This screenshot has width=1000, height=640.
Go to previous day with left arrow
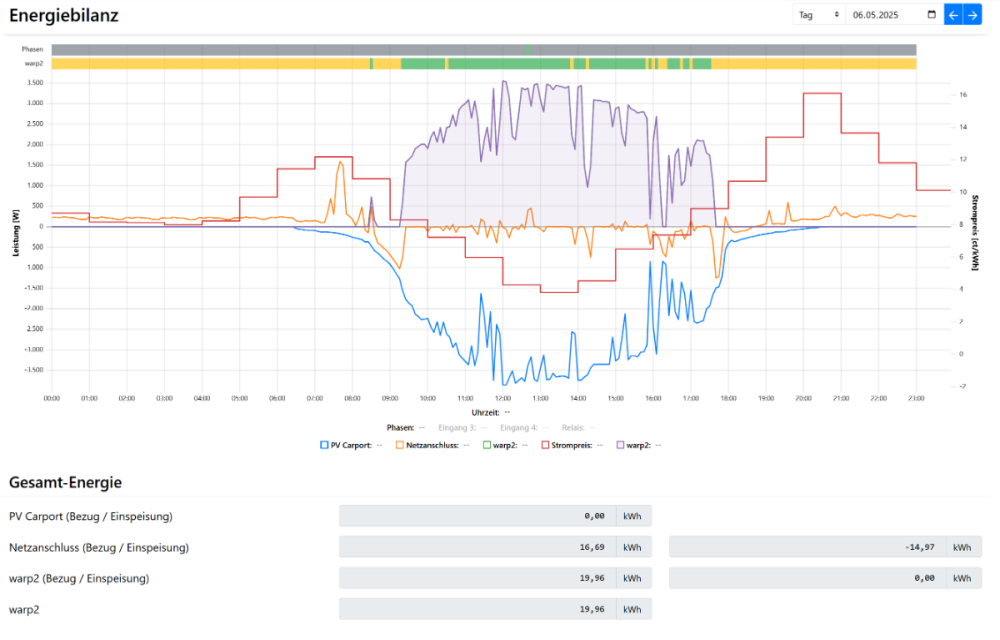click(x=953, y=15)
